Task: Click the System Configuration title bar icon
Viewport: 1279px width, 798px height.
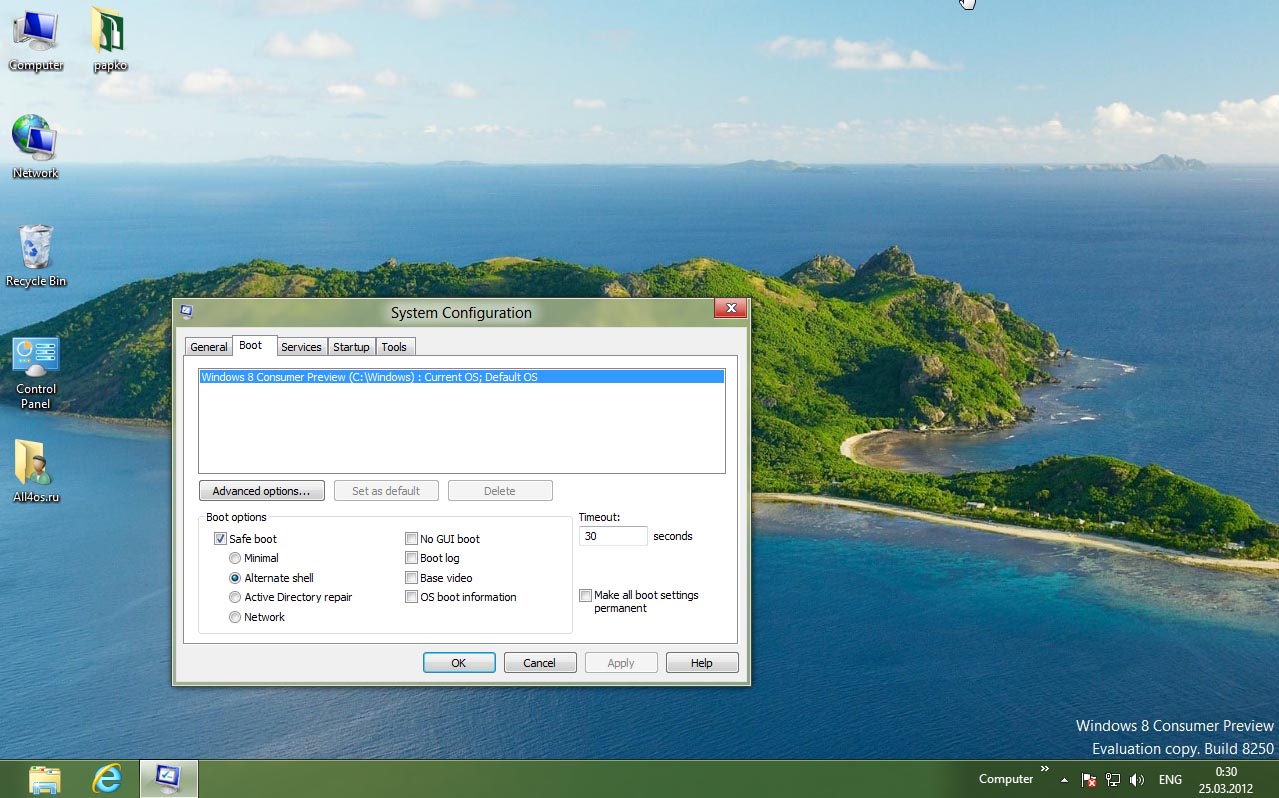Action: click(x=186, y=311)
